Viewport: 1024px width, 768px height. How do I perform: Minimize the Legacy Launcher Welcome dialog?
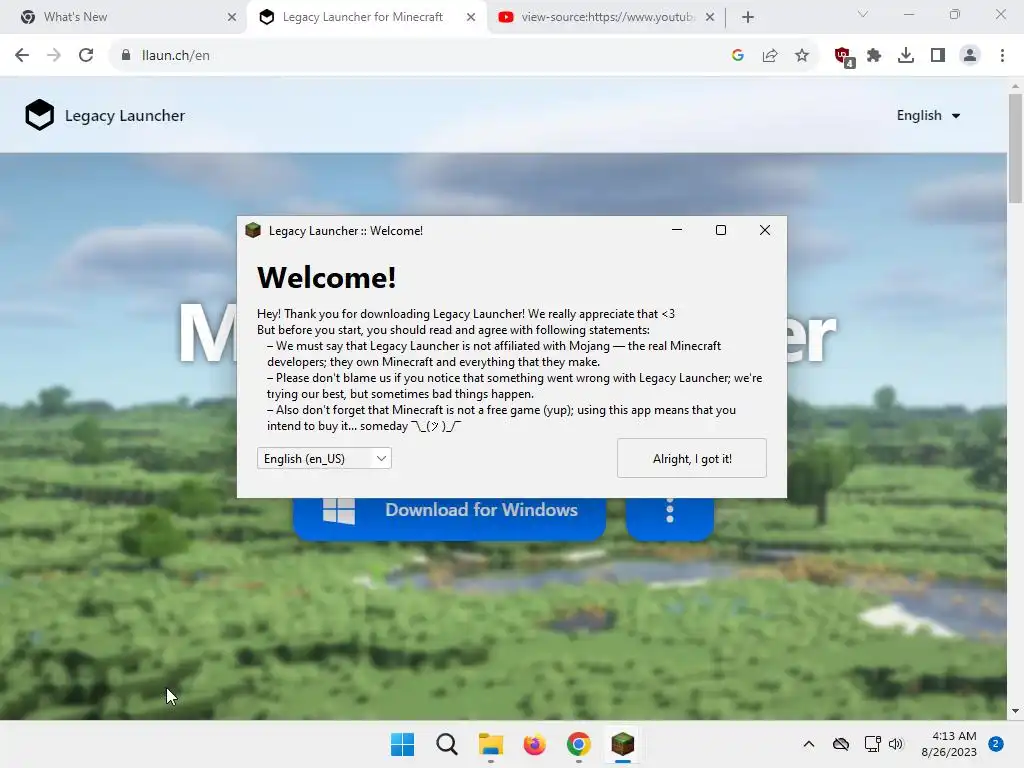point(677,230)
